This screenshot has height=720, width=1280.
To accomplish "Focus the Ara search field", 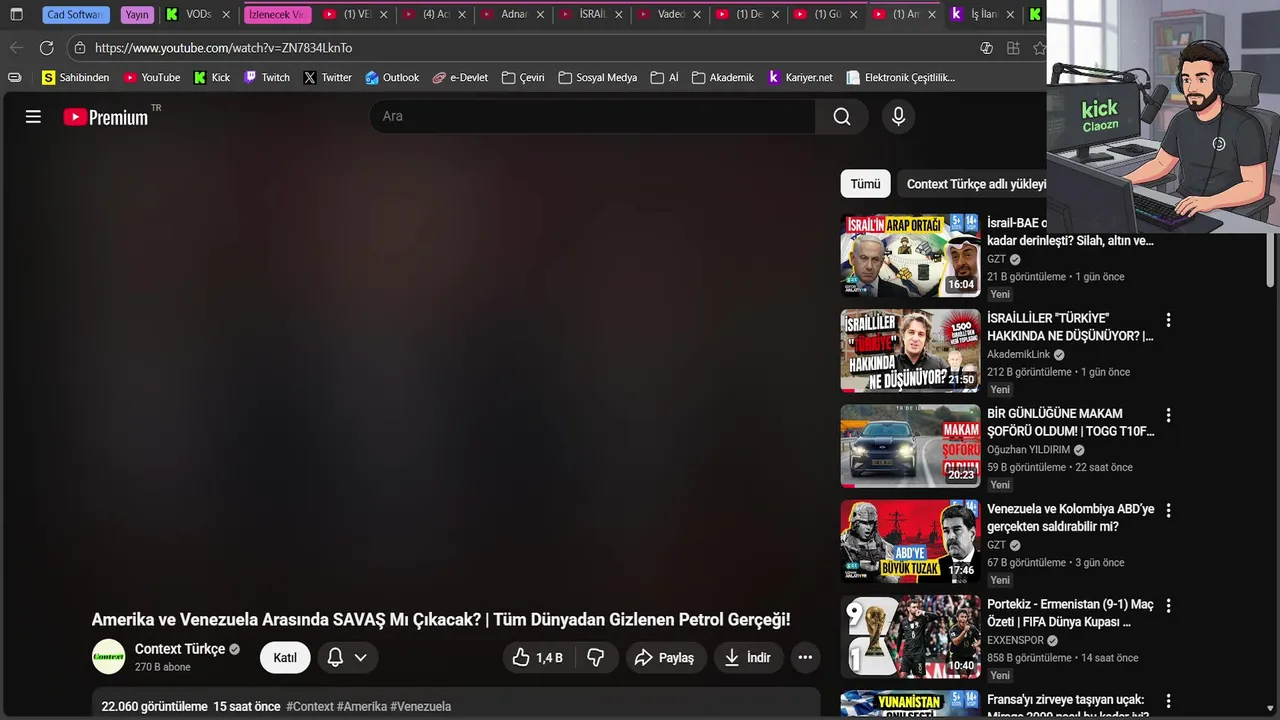I will [x=592, y=117].
